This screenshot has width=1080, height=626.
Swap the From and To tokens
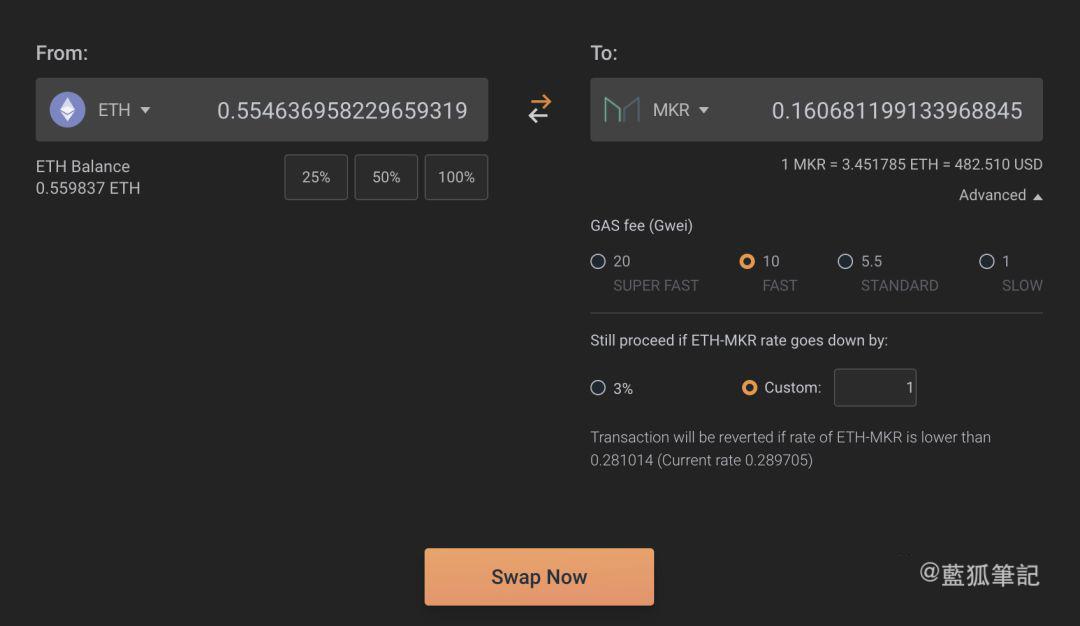(x=539, y=109)
